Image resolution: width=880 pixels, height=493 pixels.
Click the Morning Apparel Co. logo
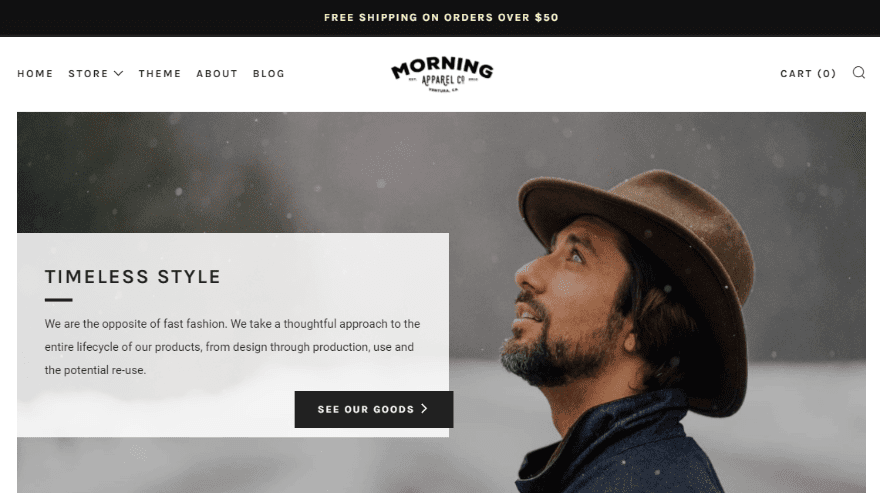[x=442, y=74]
